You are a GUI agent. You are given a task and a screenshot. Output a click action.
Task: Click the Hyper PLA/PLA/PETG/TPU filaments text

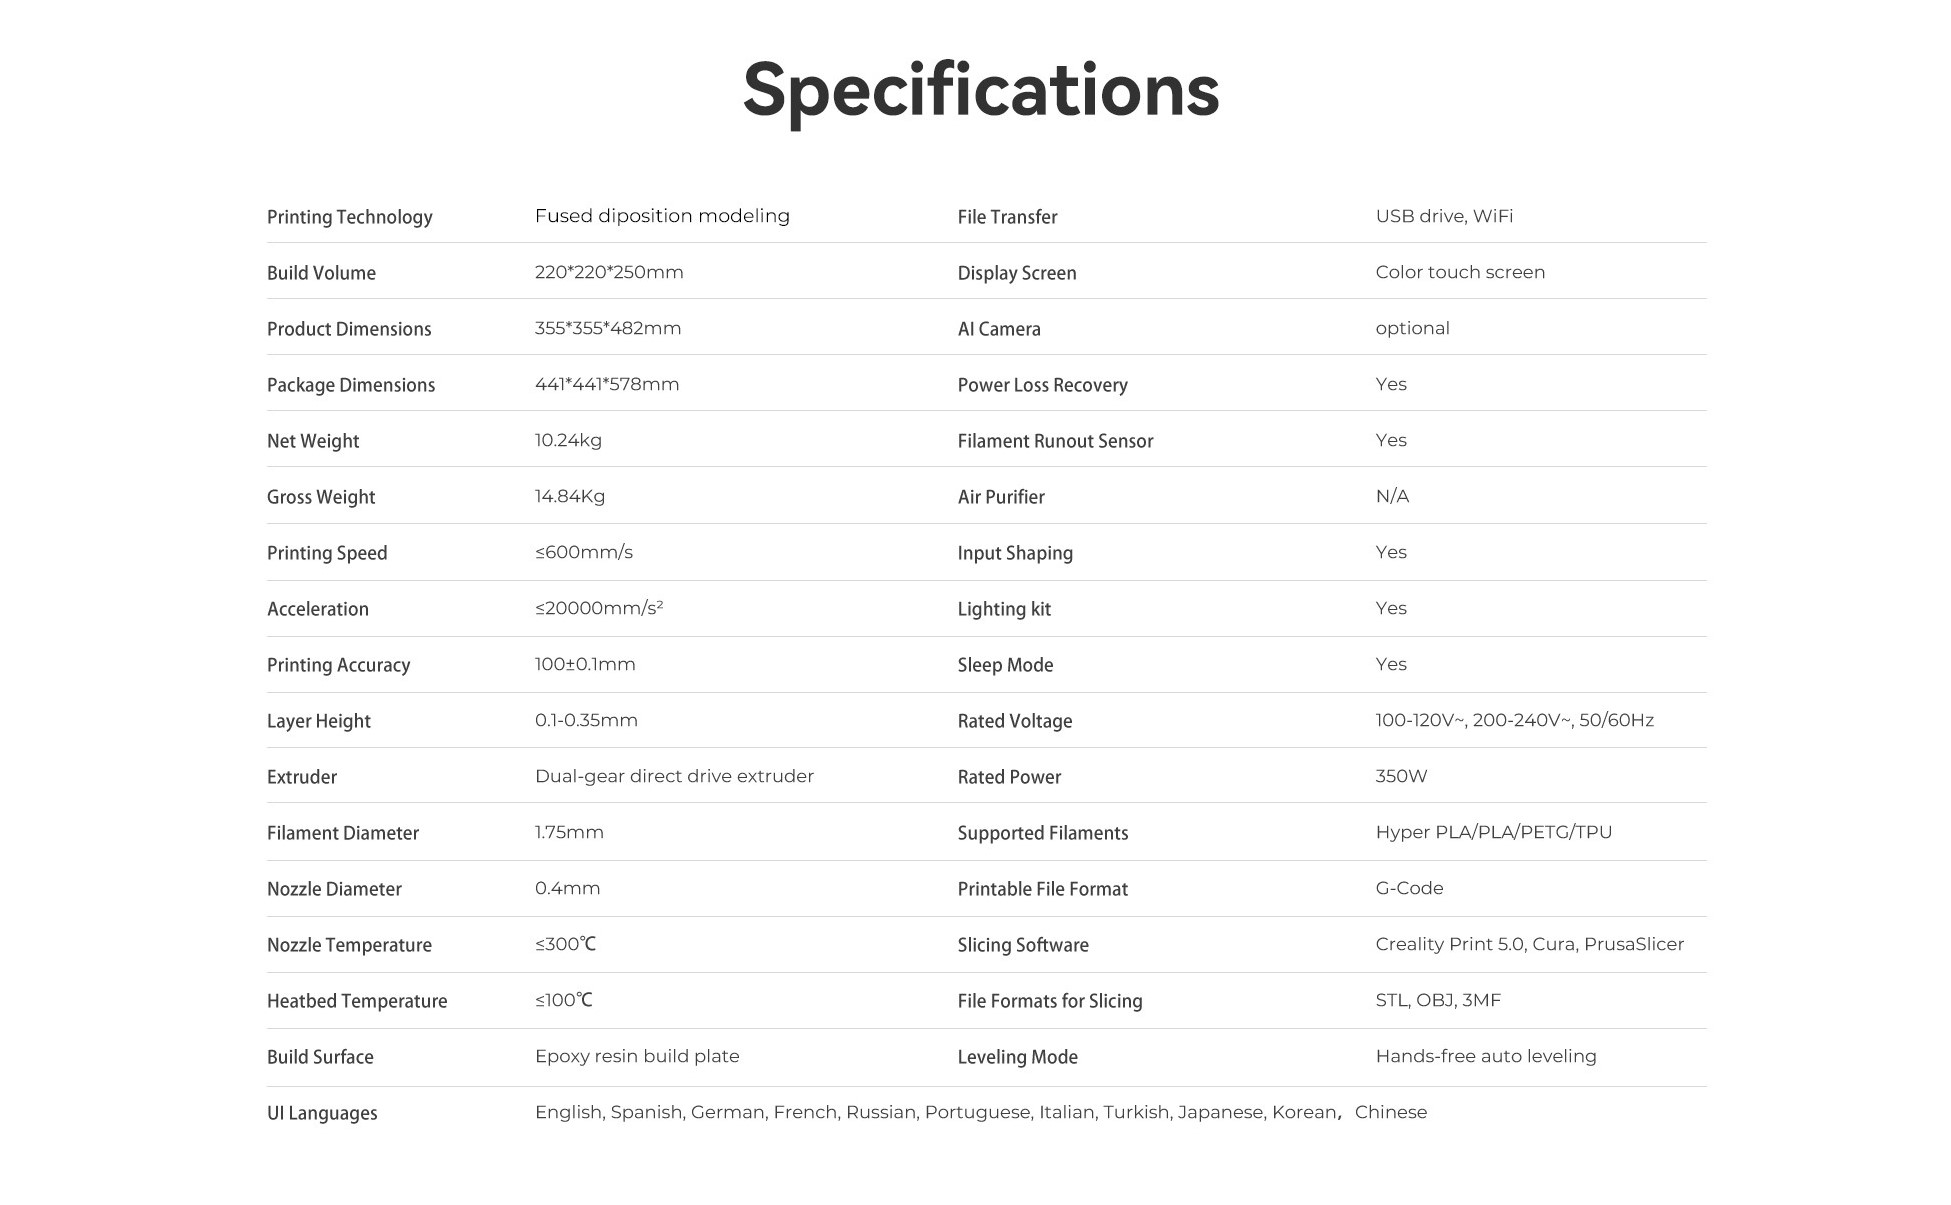point(1493,832)
